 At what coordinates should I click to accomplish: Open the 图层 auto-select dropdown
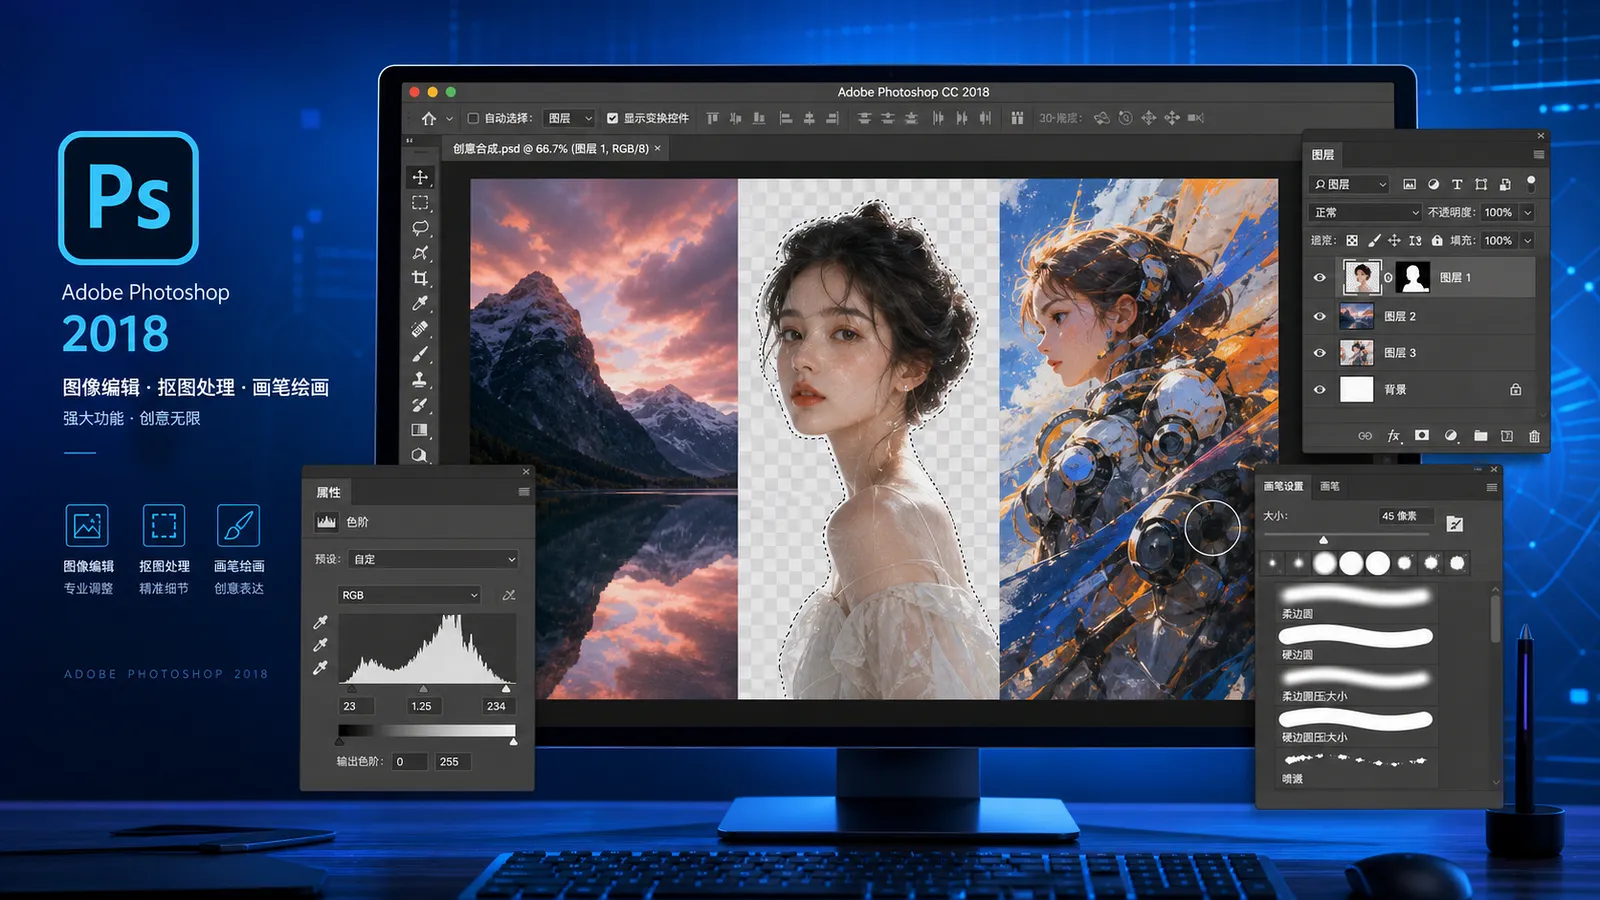pyautogui.click(x=569, y=118)
